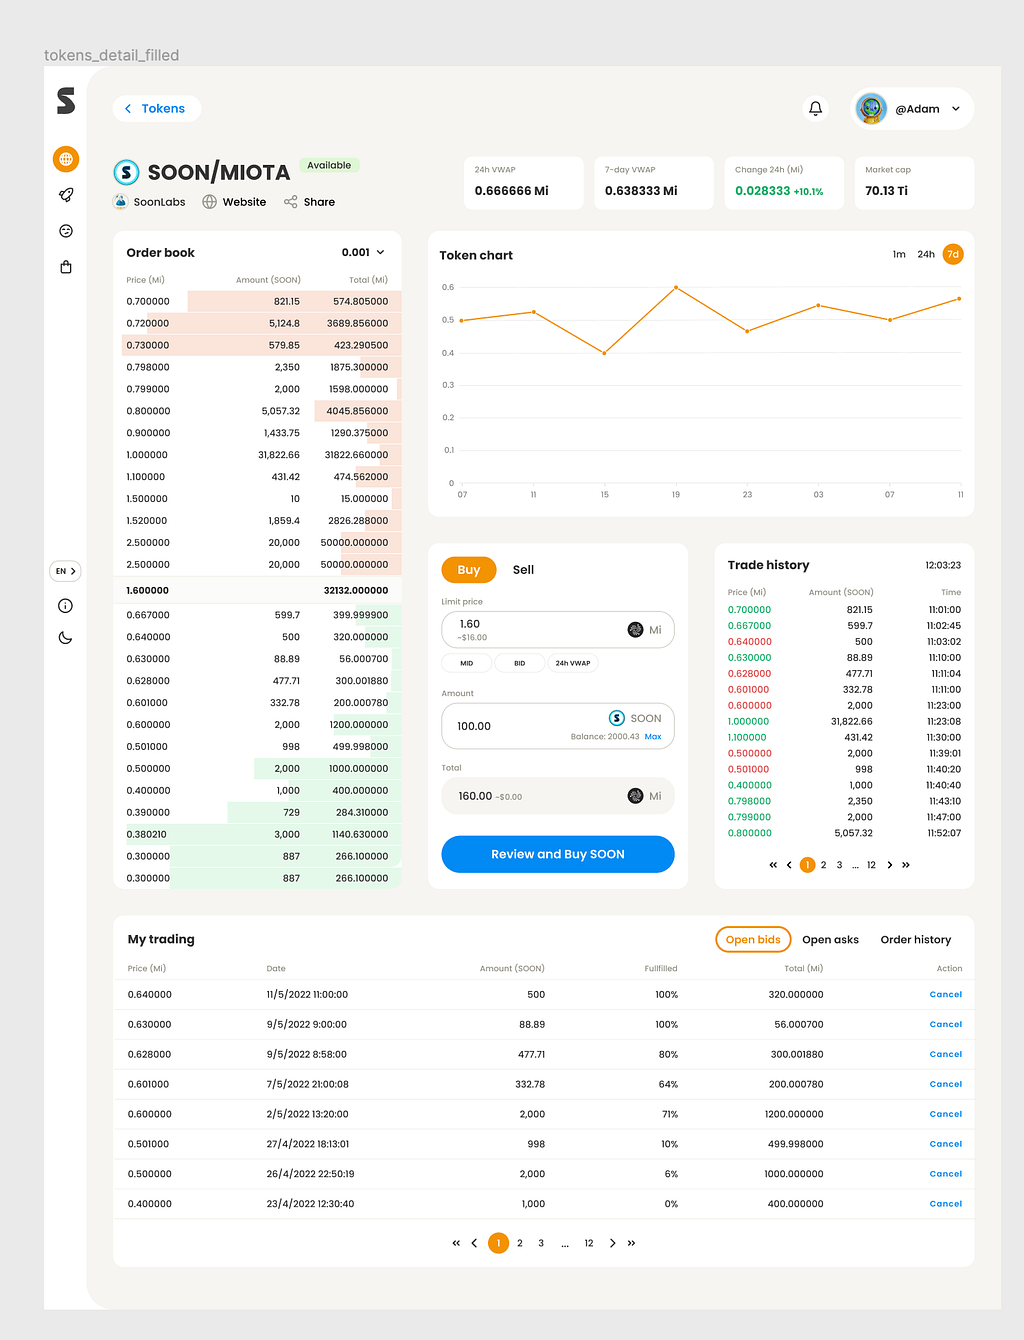Open the @Adam account dropdown
The image size is (1024, 1340).
pyautogui.click(x=912, y=108)
